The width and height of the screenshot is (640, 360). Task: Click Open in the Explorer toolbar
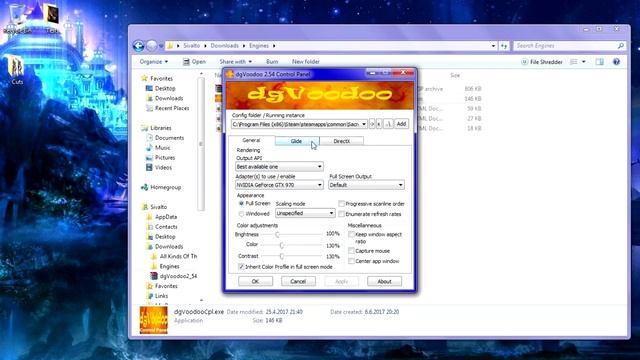click(x=194, y=62)
